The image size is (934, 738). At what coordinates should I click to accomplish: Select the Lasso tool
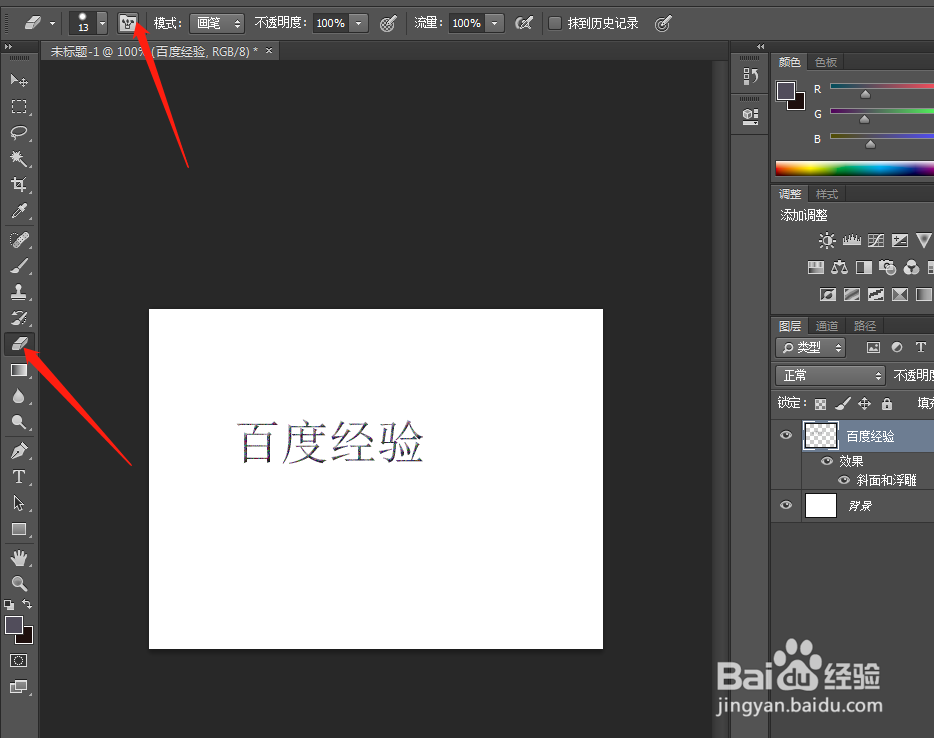[19, 133]
